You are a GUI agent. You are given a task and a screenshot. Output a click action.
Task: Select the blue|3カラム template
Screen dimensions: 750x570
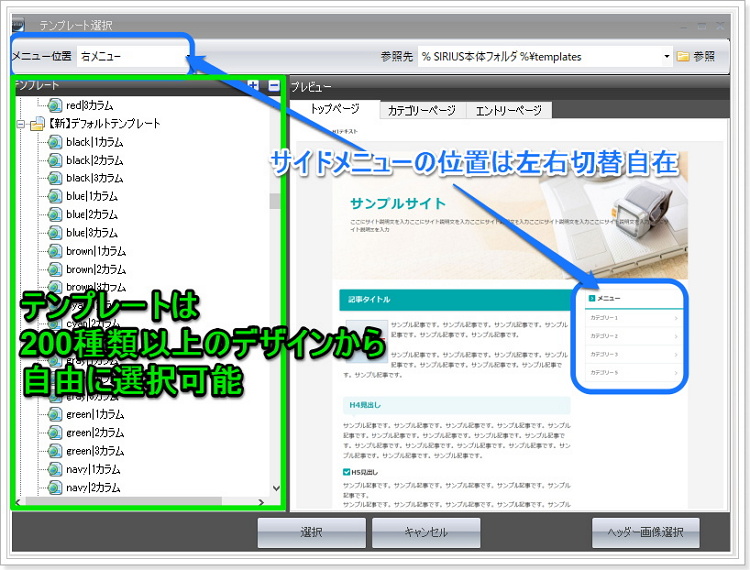tap(92, 233)
